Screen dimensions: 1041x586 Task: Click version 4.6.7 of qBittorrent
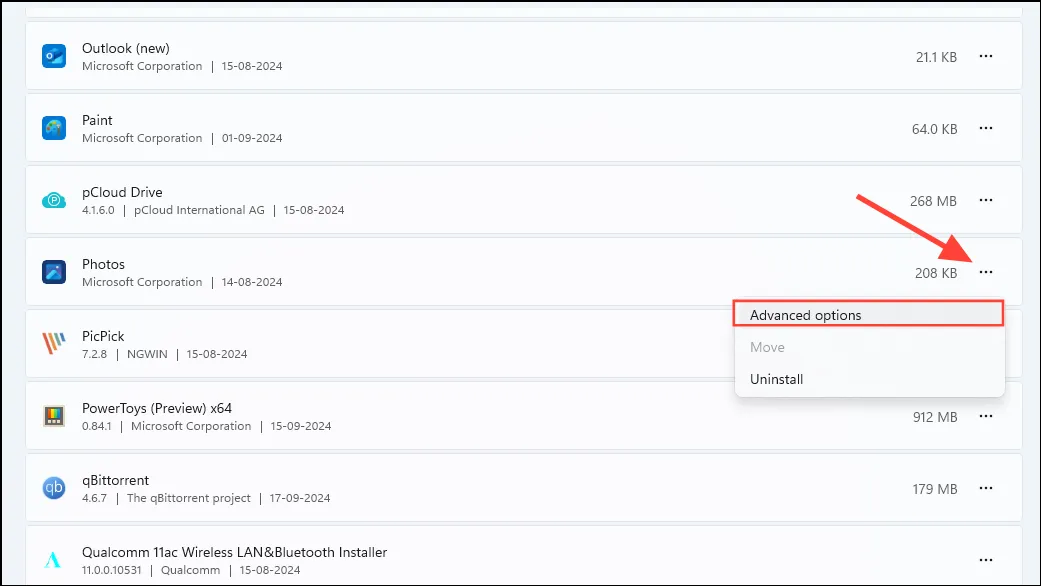pyautogui.click(x=94, y=498)
